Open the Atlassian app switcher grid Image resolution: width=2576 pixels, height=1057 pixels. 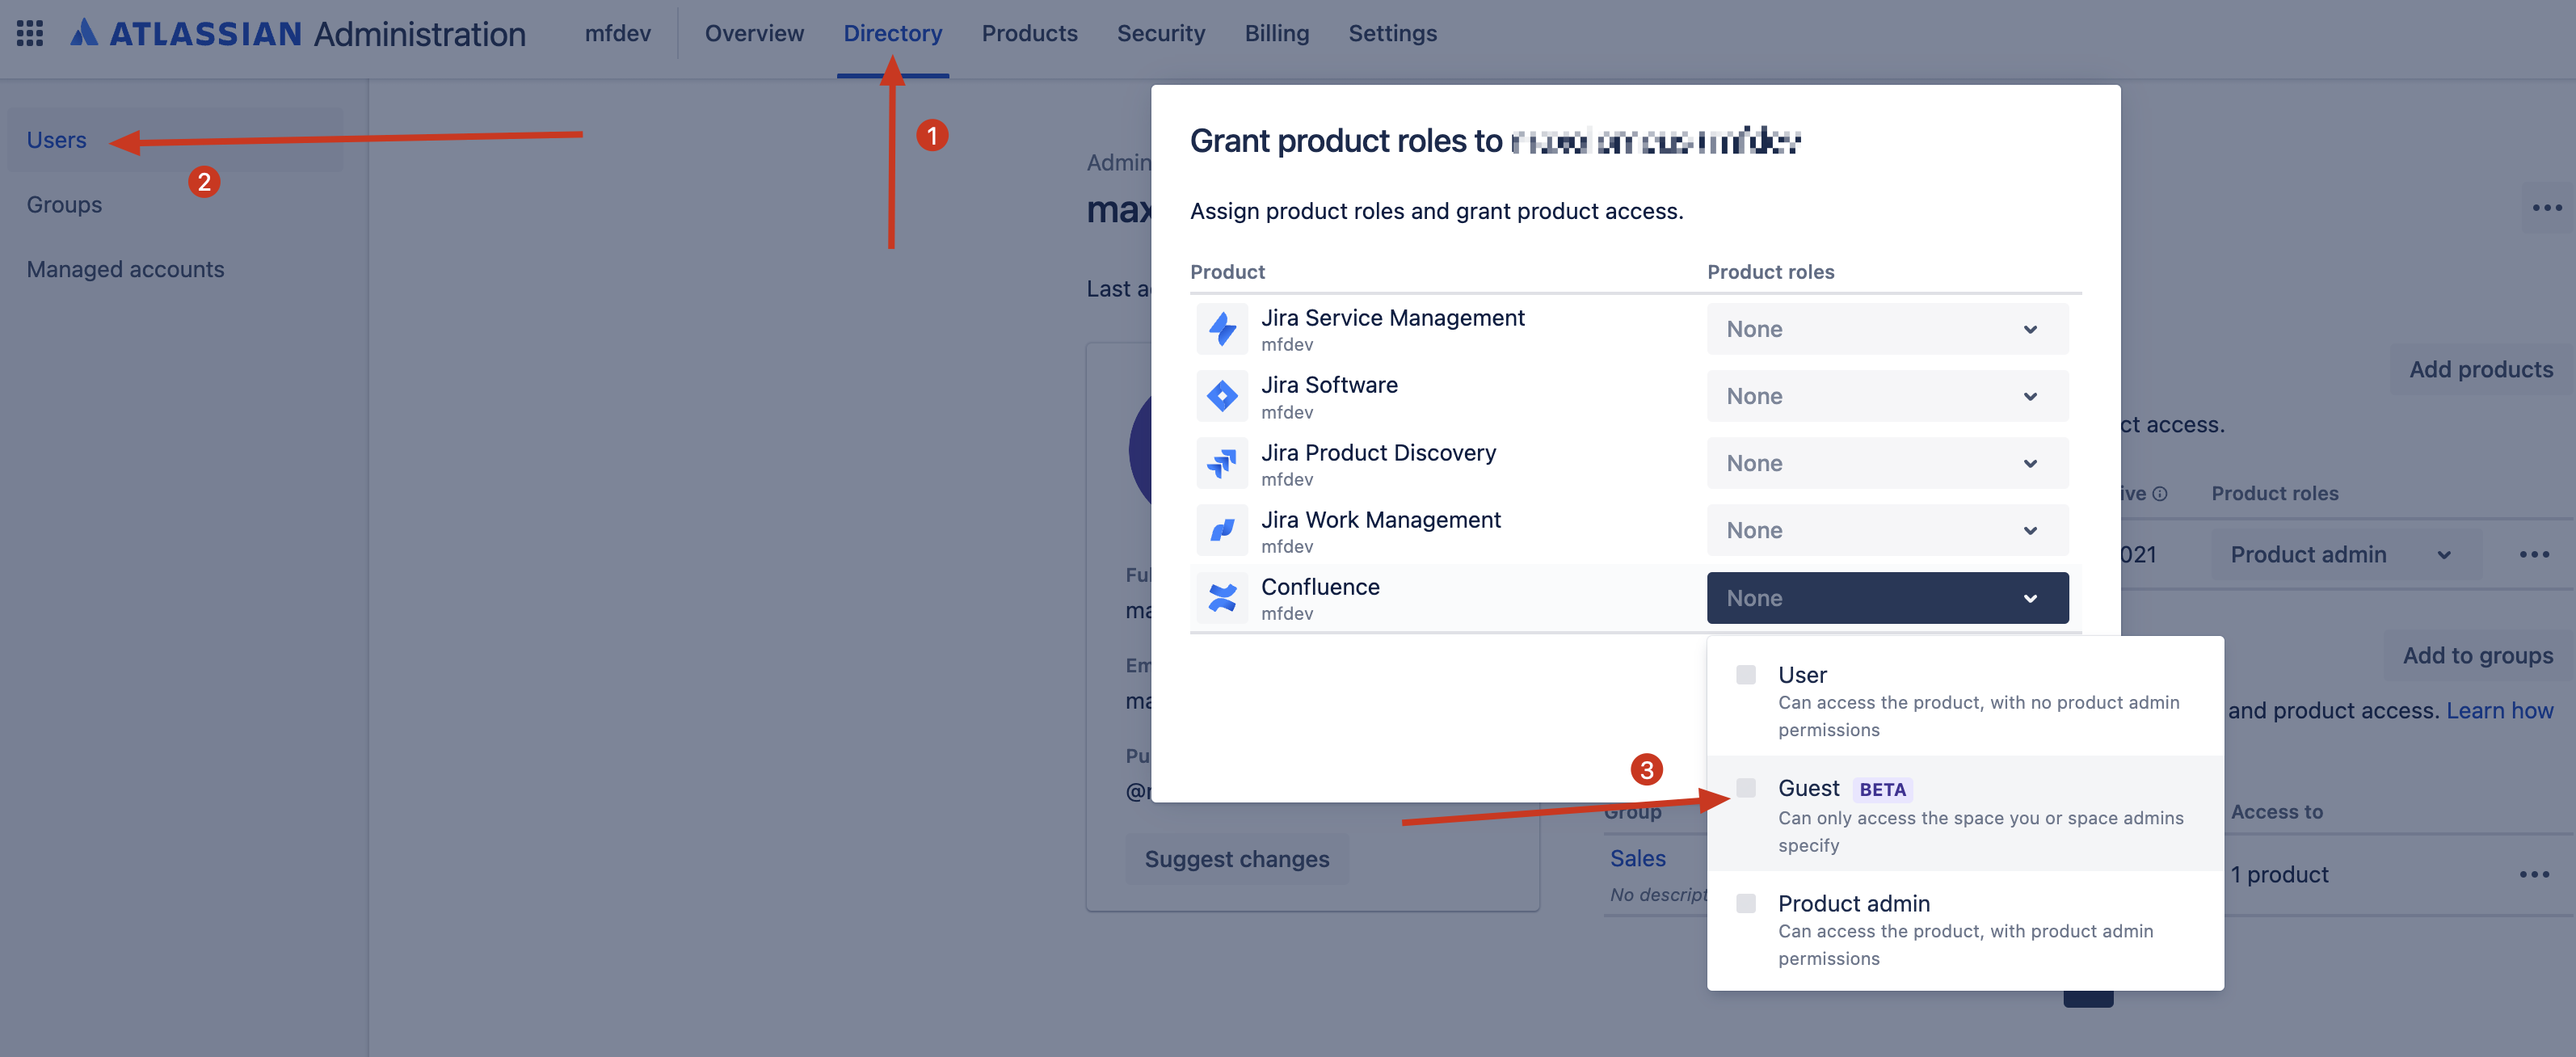coord(29,33)
